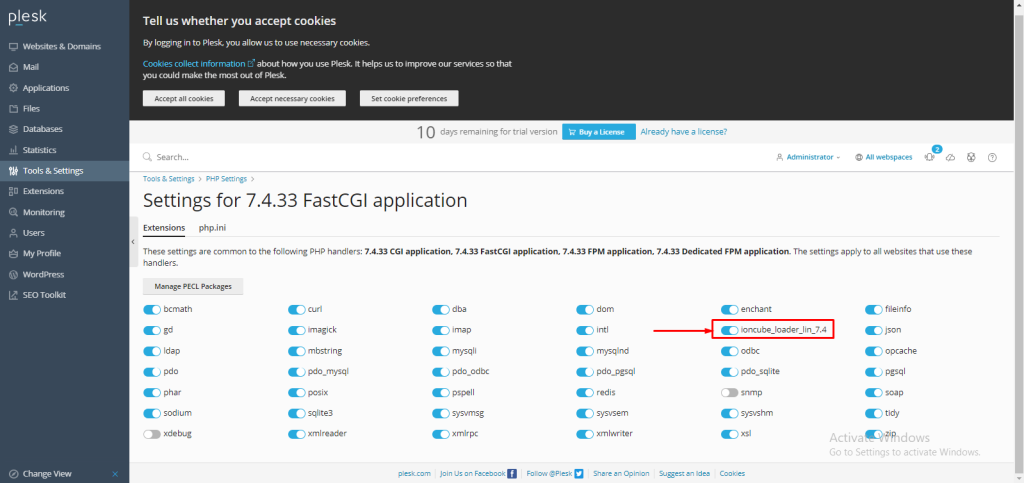
Task: Click the Manage PECL Packages button
Action: (x=193, y=287)
